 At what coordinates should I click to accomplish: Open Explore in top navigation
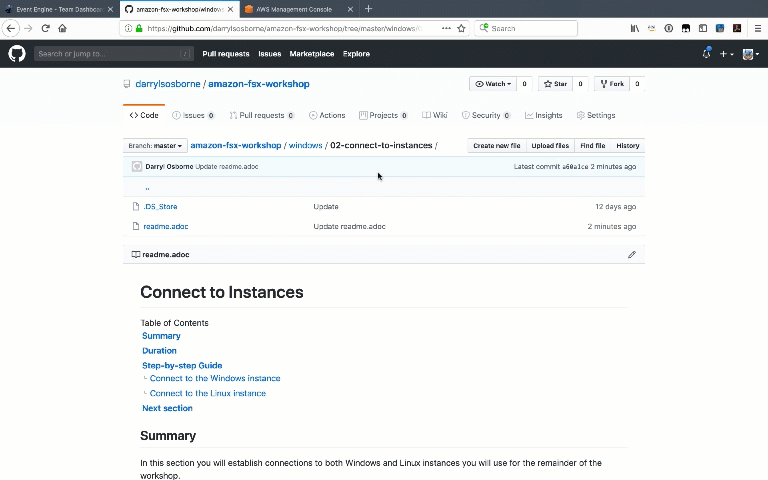tap(356, 54)
